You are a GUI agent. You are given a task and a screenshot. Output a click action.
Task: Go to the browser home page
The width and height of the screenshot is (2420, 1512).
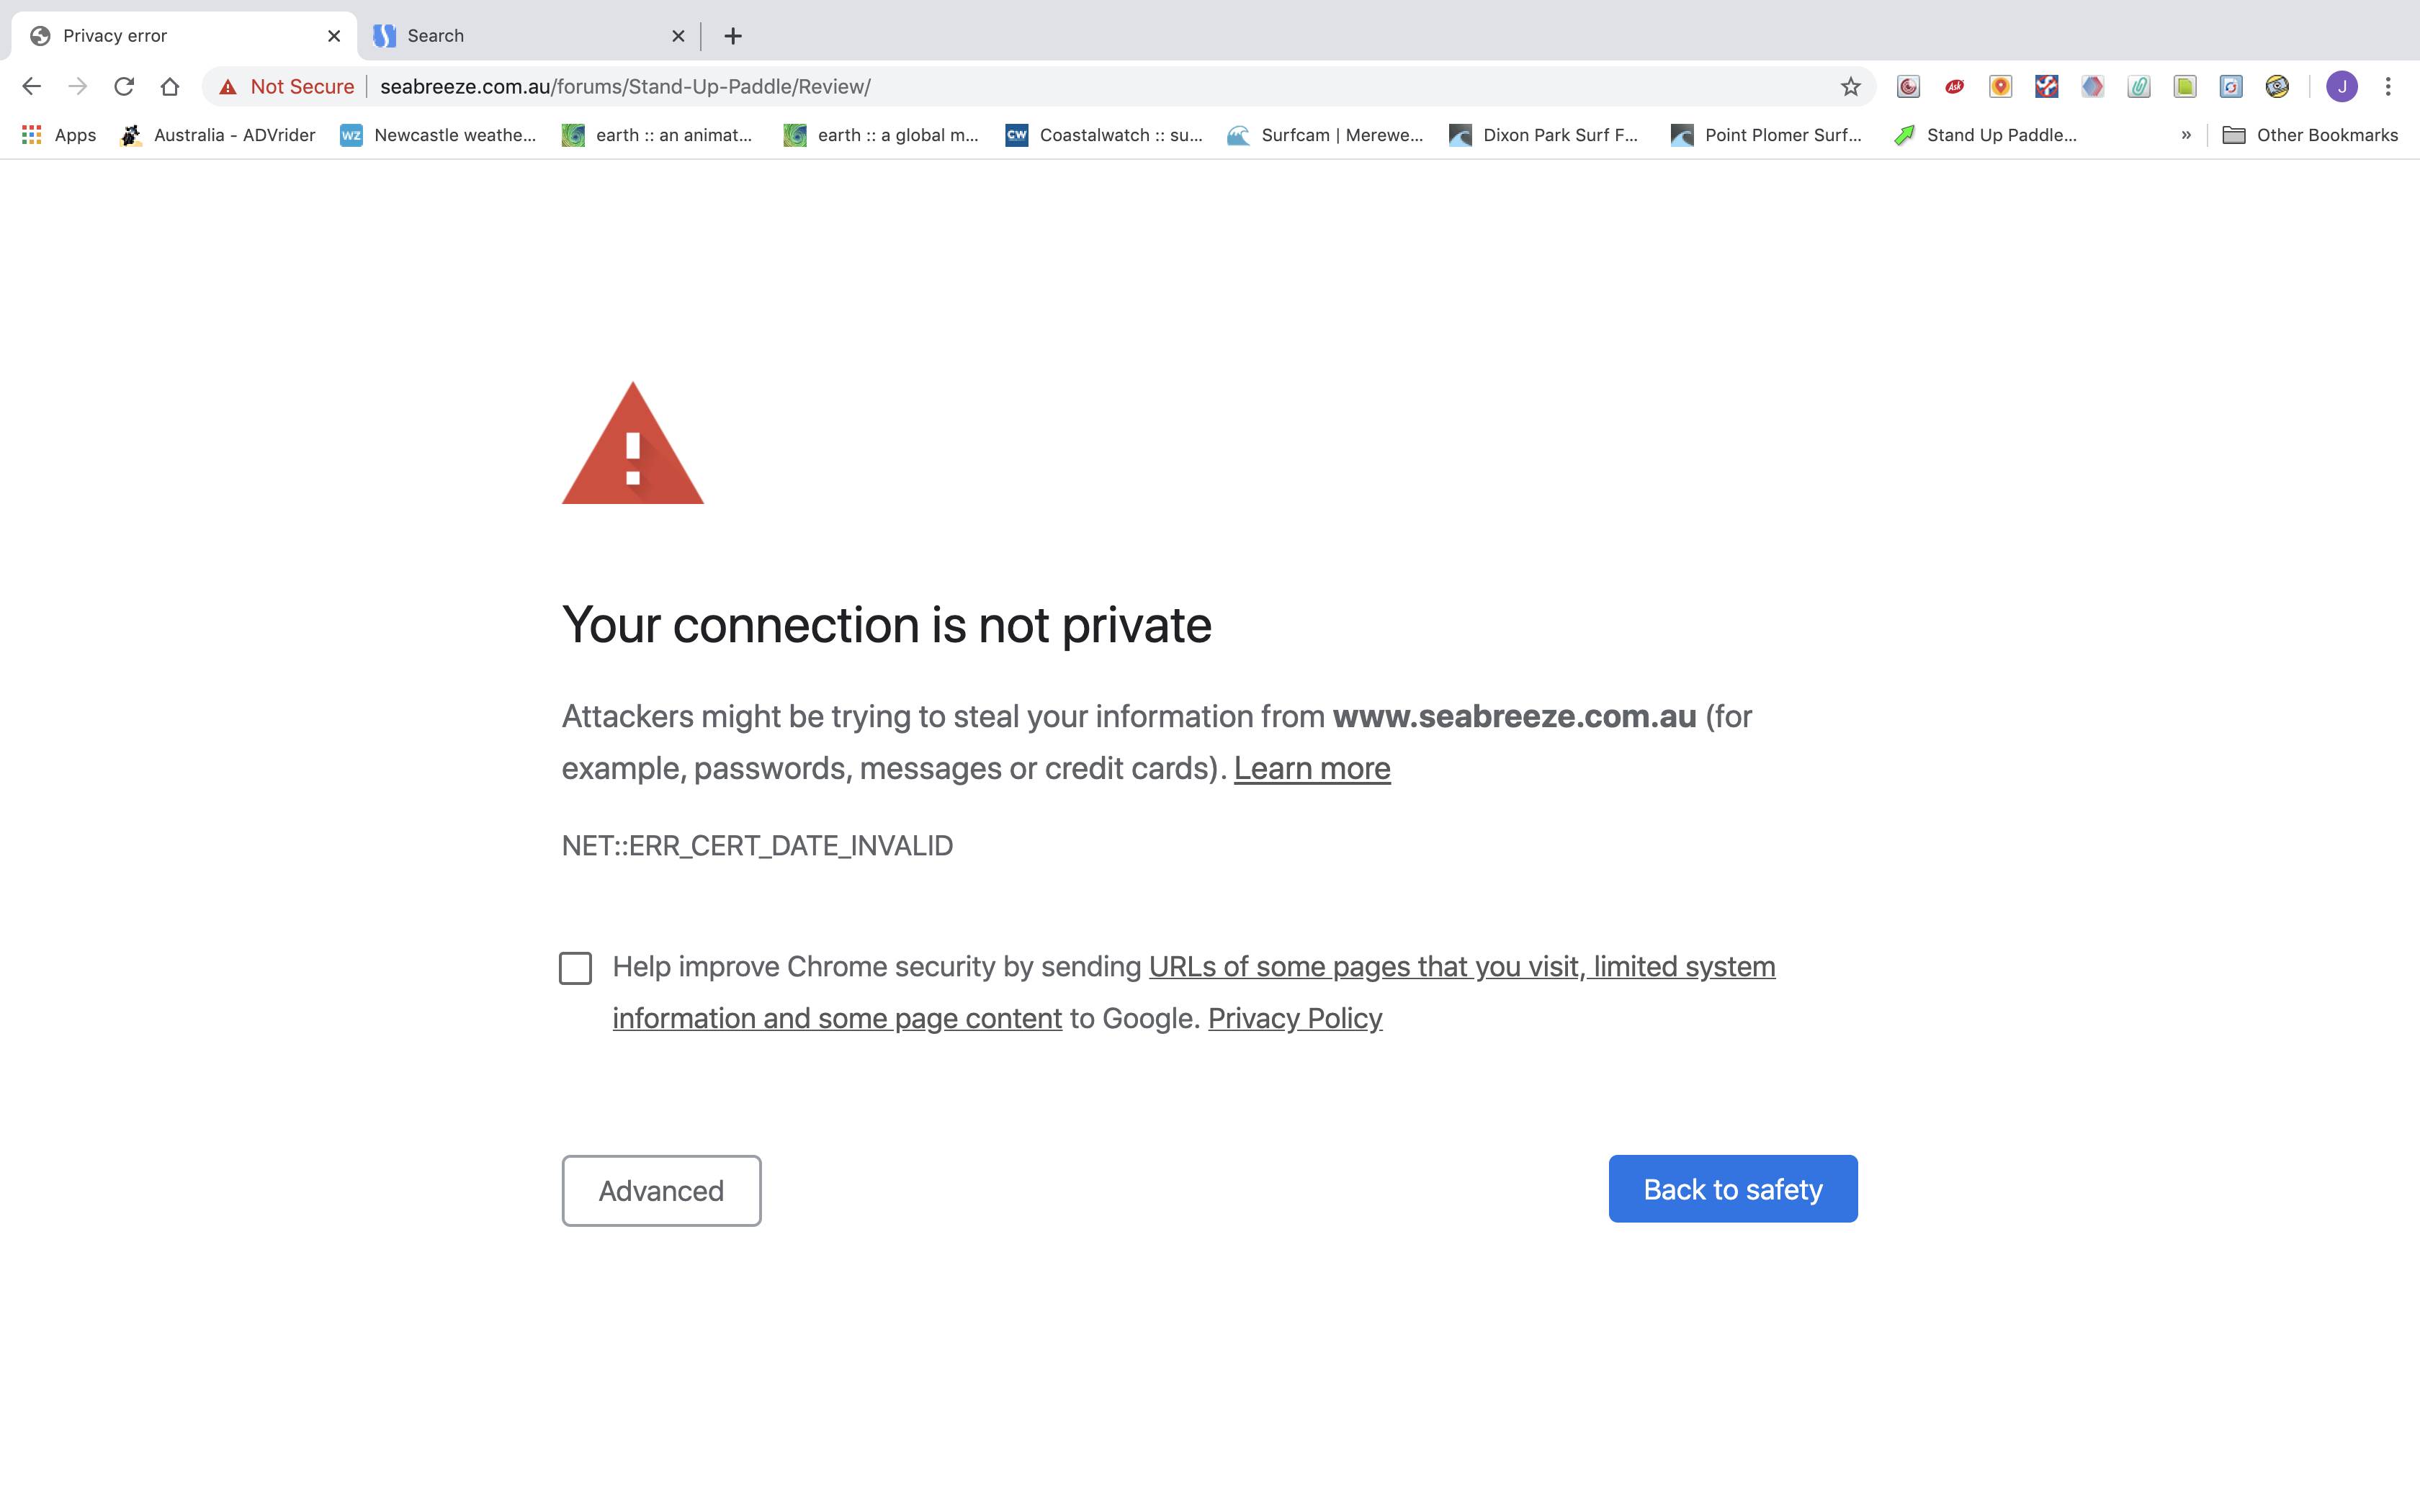point(170,87)
